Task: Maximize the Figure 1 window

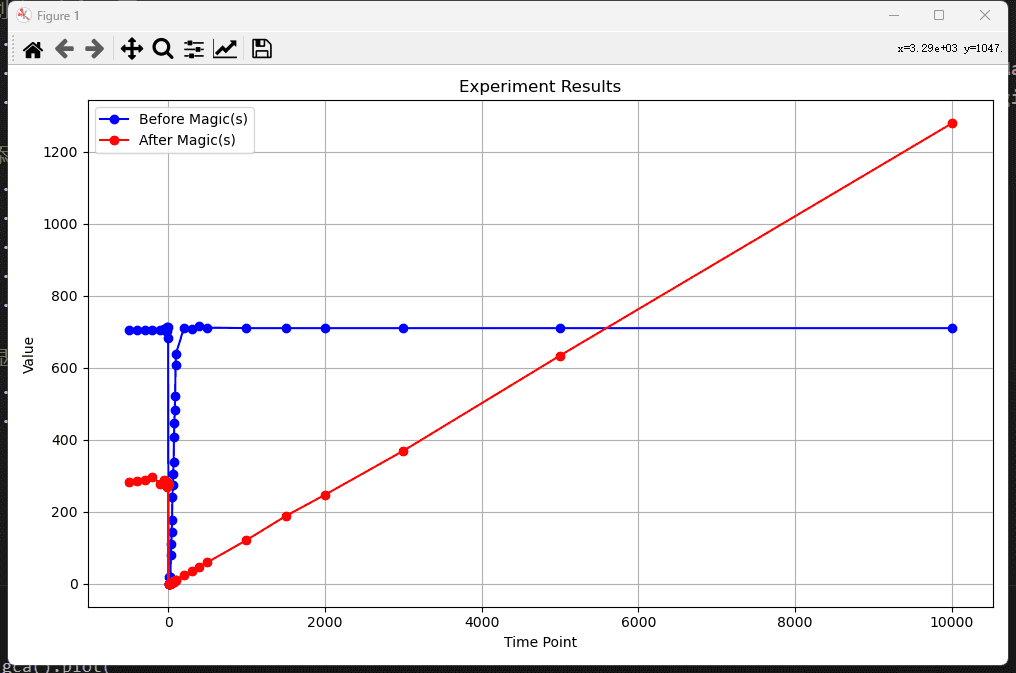Action: [939, 15]
